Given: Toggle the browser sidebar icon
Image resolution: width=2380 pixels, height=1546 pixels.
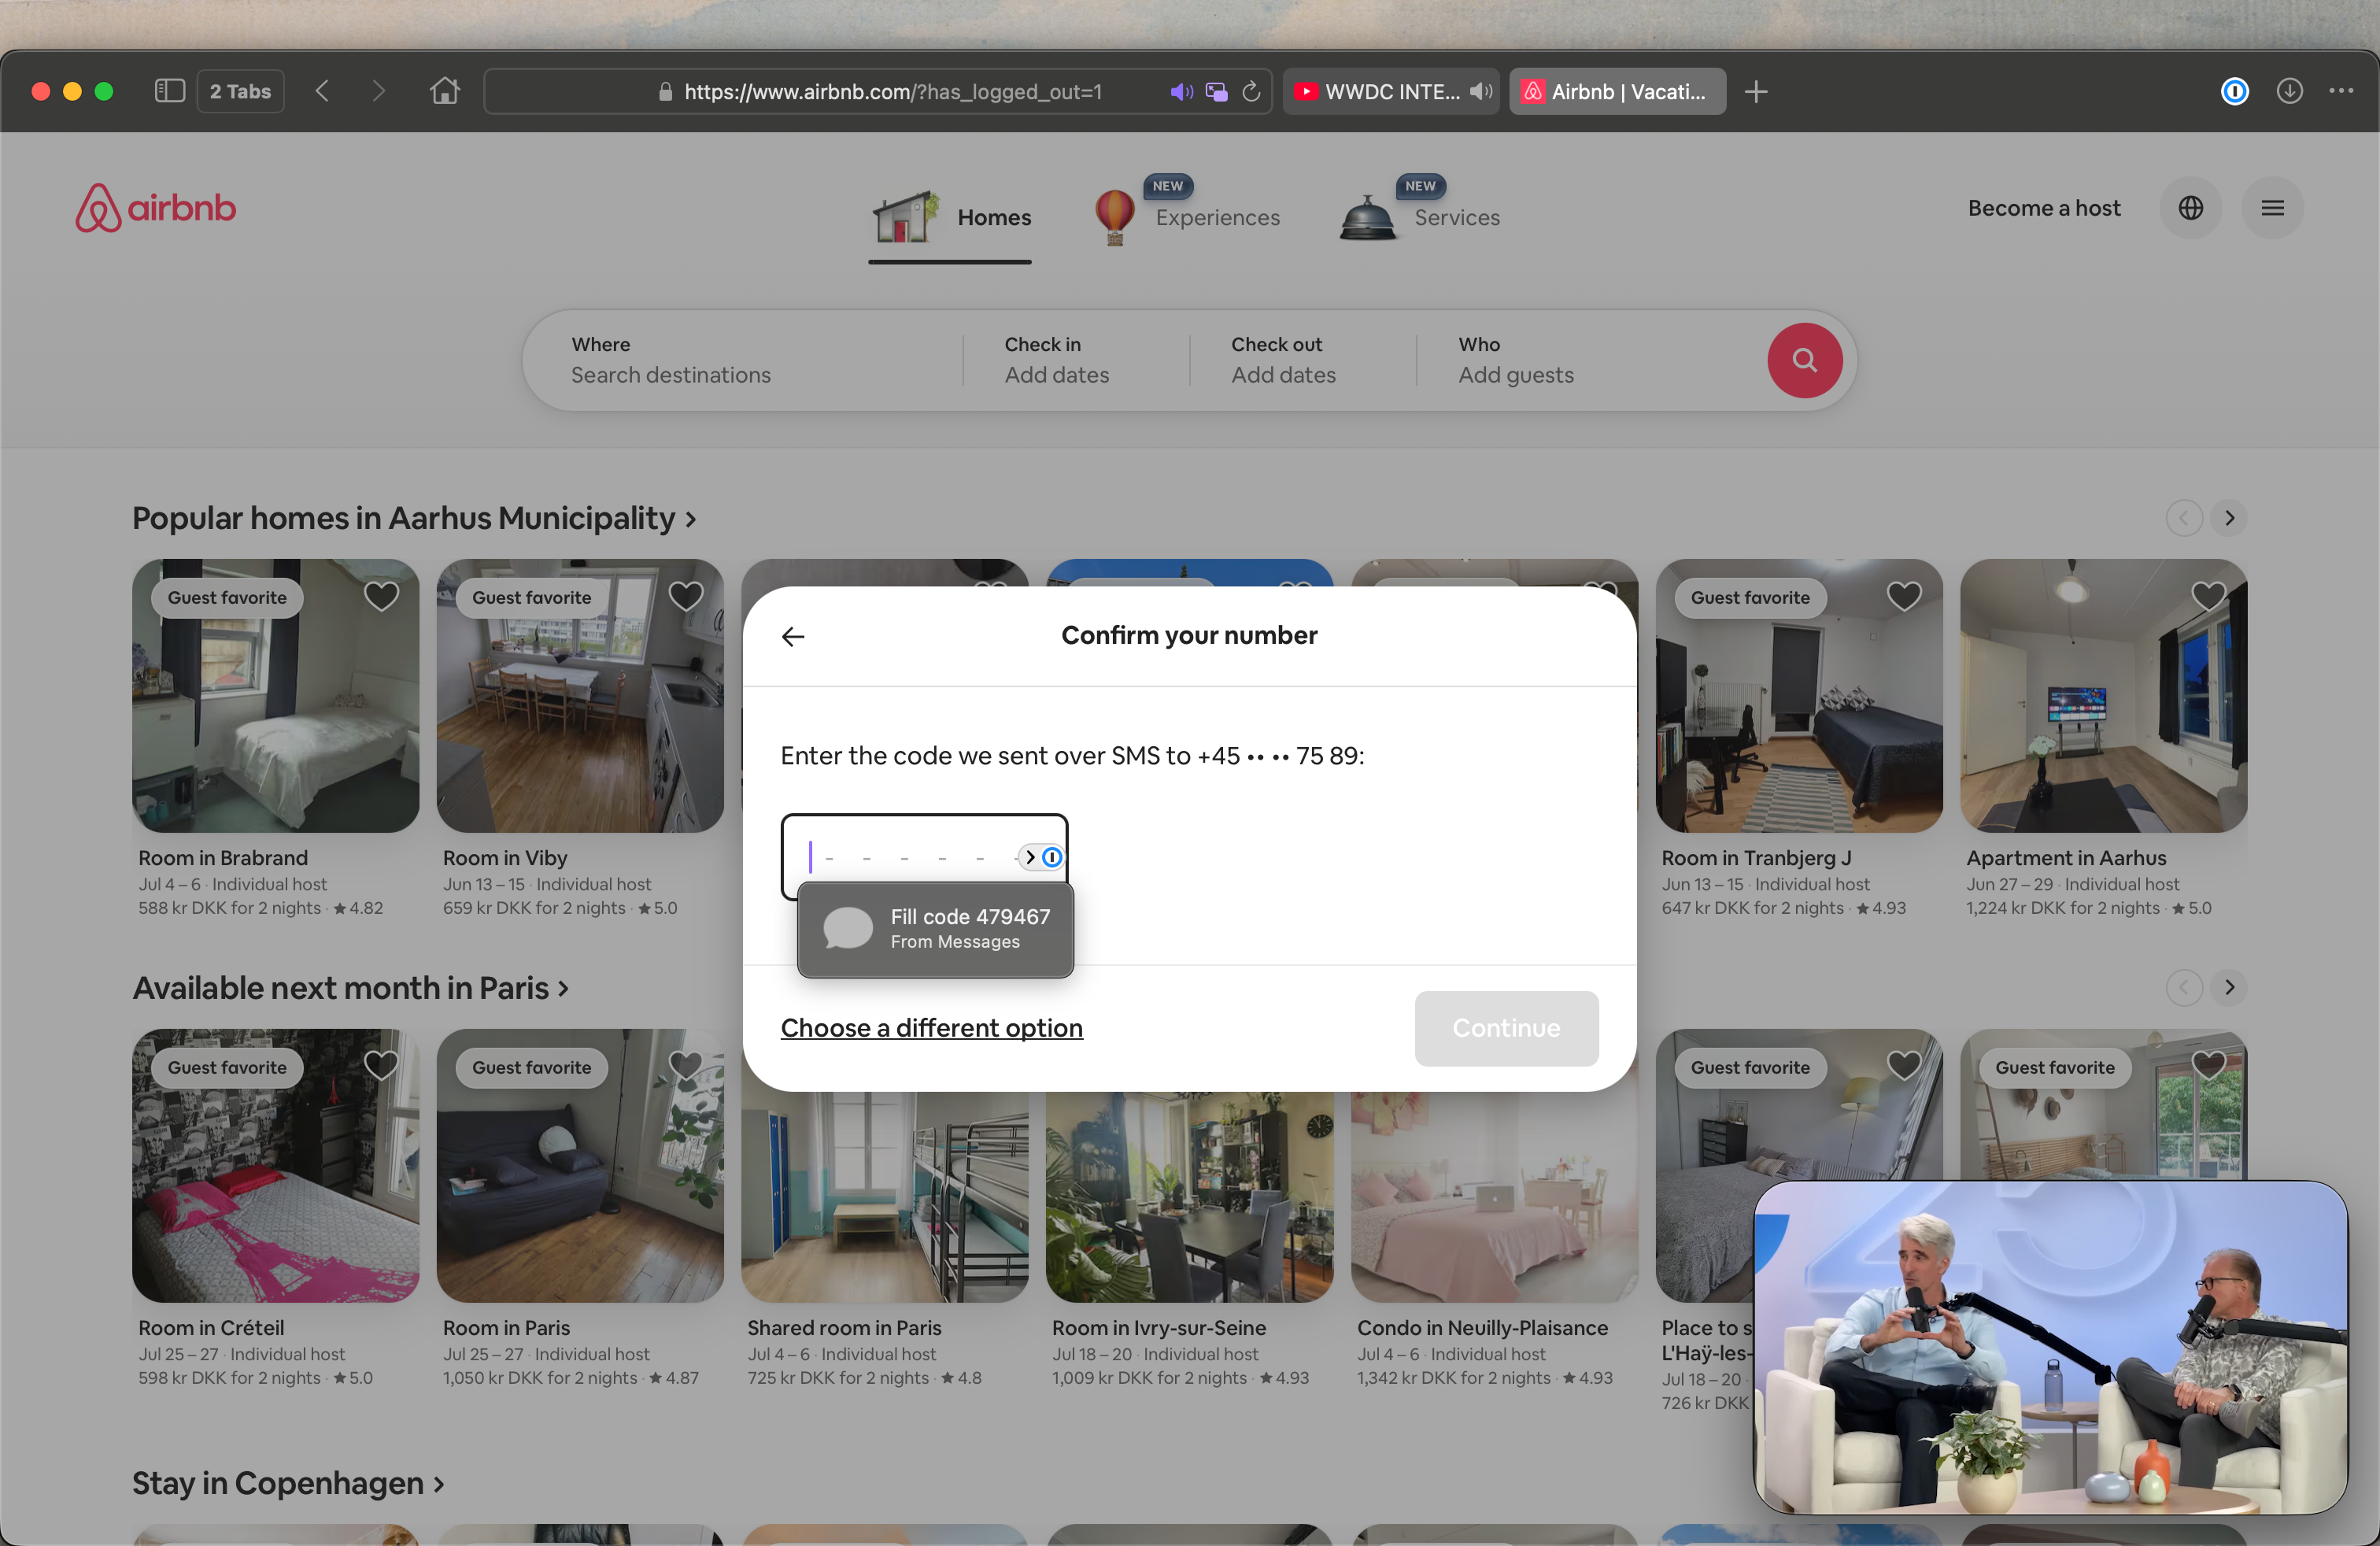Looking at the screenshot, I should click(x=169, y=91).
